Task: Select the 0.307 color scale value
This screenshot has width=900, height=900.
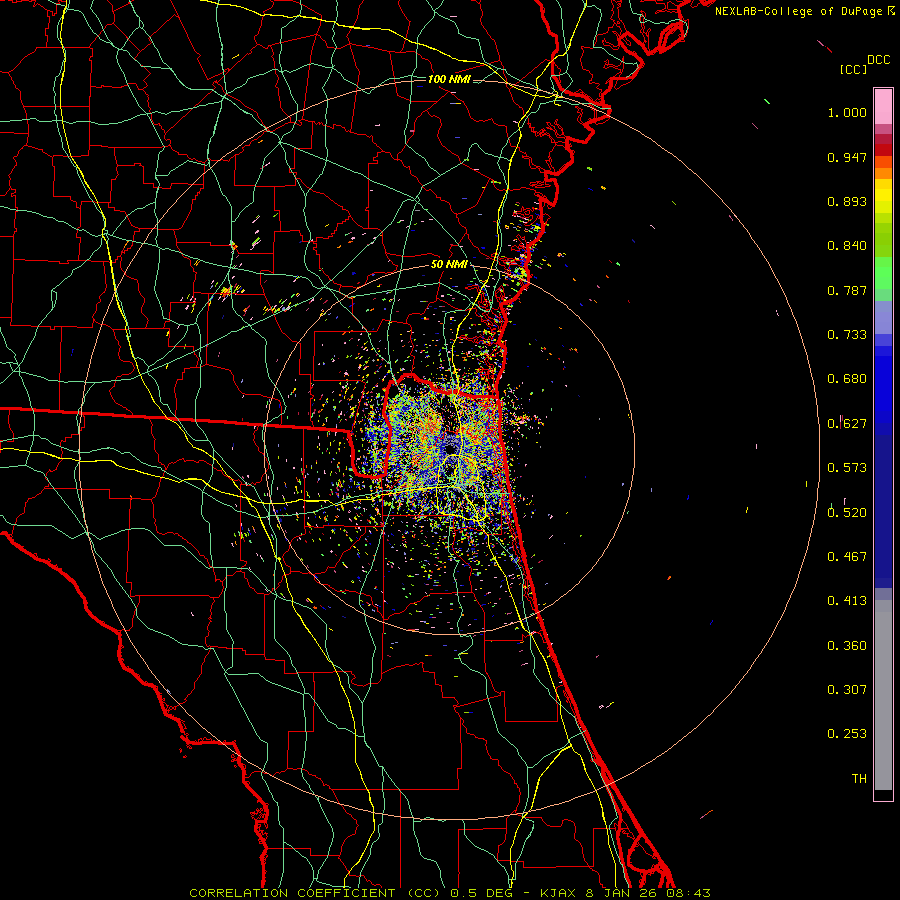Action: 847,689
